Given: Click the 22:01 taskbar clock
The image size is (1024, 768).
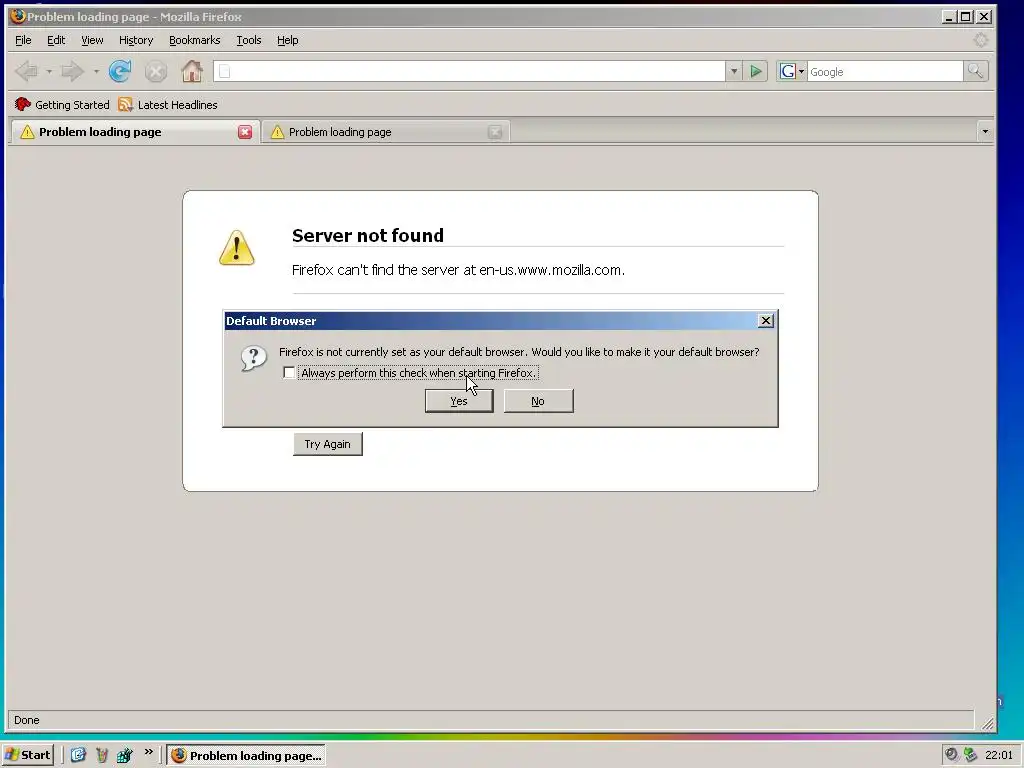Looking at the screenshot, I should (x=999, y=755).
